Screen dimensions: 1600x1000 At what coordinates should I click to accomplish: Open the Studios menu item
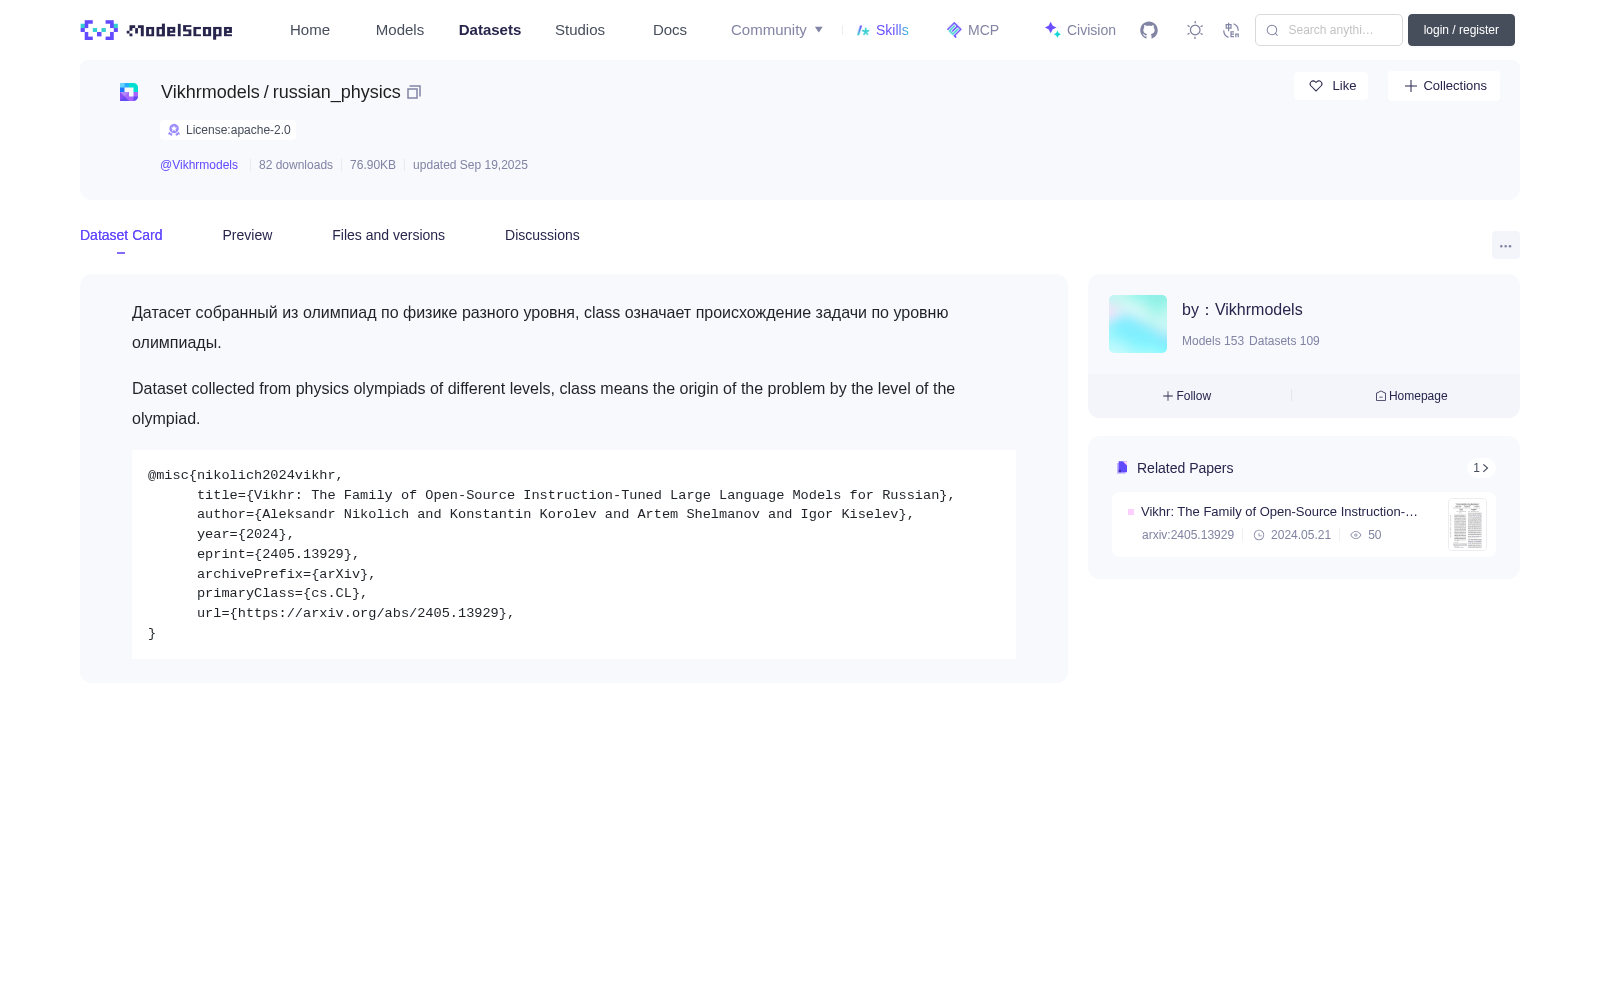(x=580, y=30)
